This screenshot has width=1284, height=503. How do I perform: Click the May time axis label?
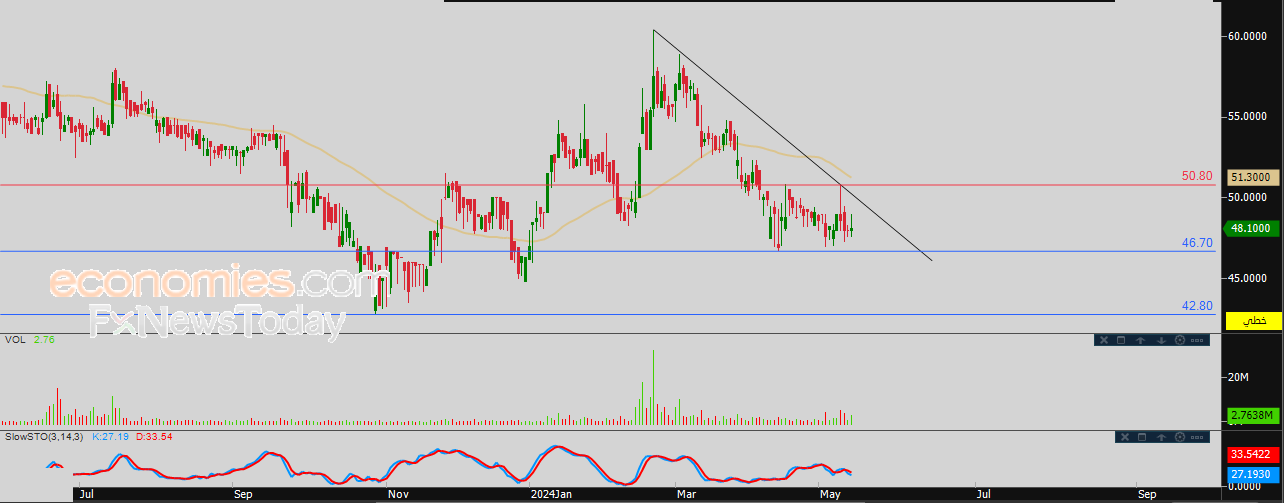830,494
